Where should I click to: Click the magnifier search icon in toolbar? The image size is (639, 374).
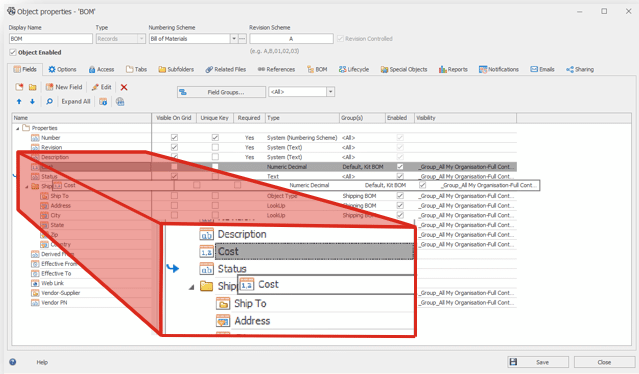tap(49, 102)
